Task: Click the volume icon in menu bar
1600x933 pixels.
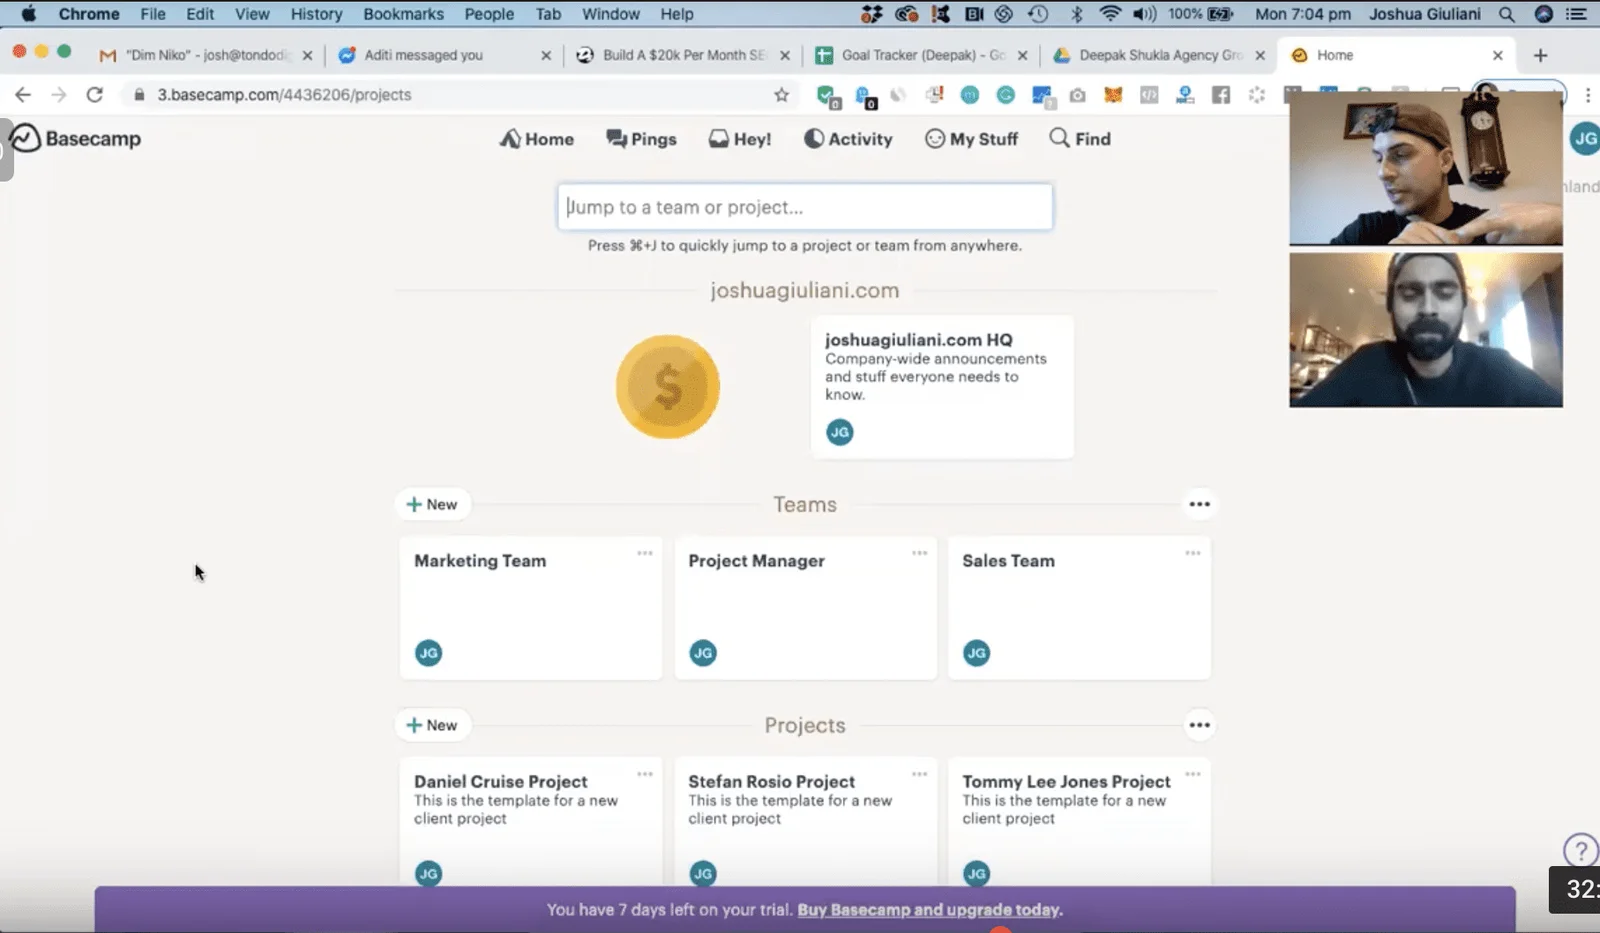Action: 1143,14
